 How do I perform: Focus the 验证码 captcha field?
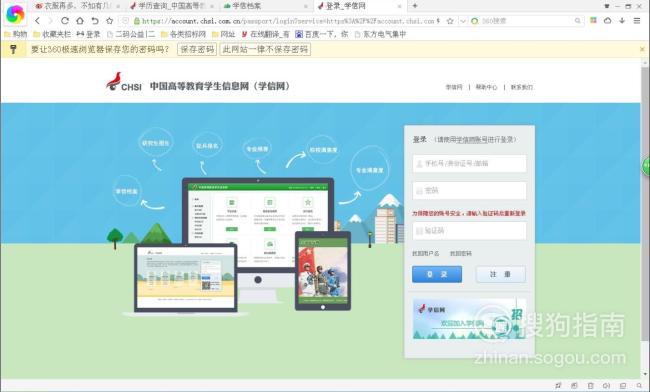[469, 231]
